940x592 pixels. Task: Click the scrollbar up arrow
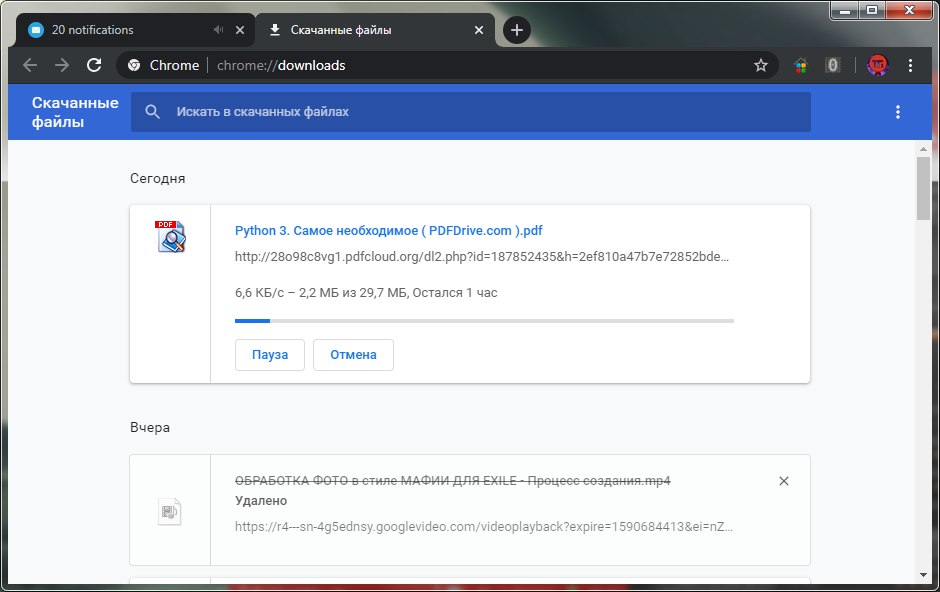923,149
